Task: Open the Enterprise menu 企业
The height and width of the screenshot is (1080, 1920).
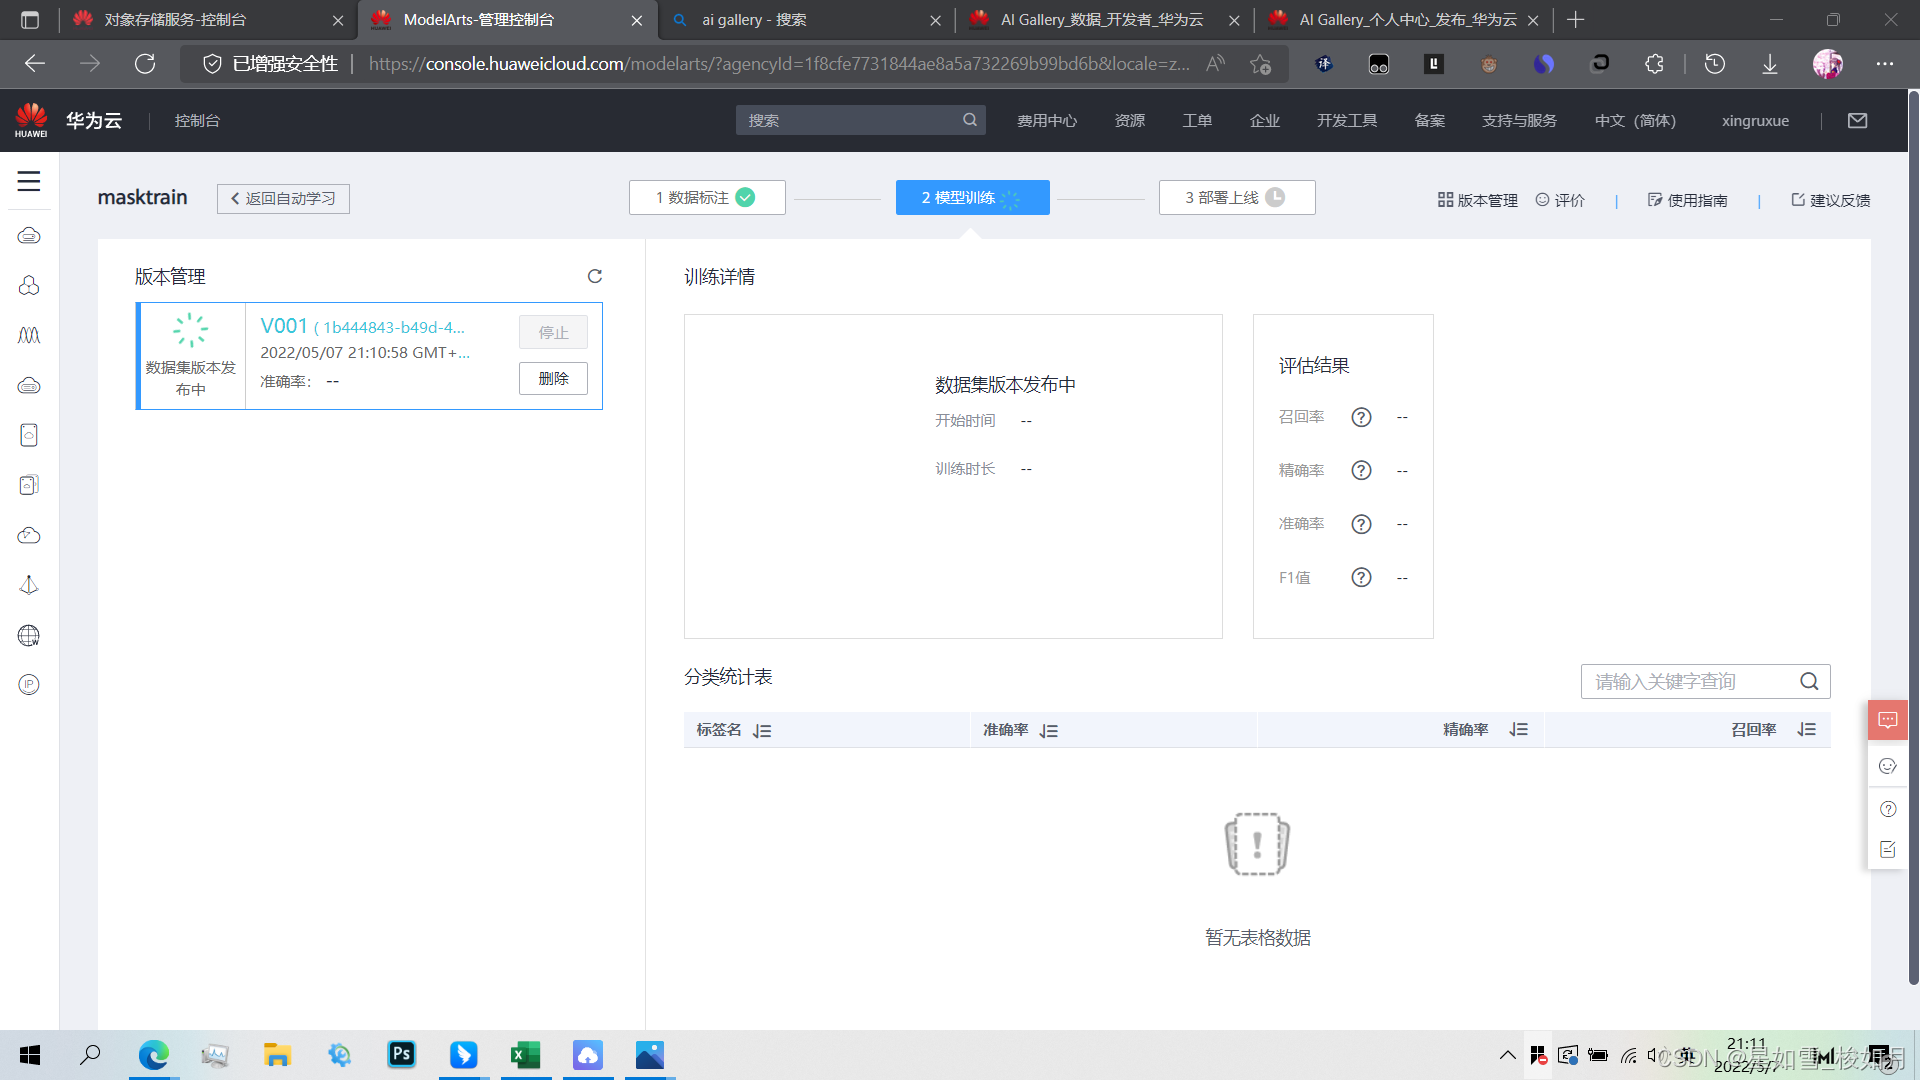Action: (x=1264, y=120)
